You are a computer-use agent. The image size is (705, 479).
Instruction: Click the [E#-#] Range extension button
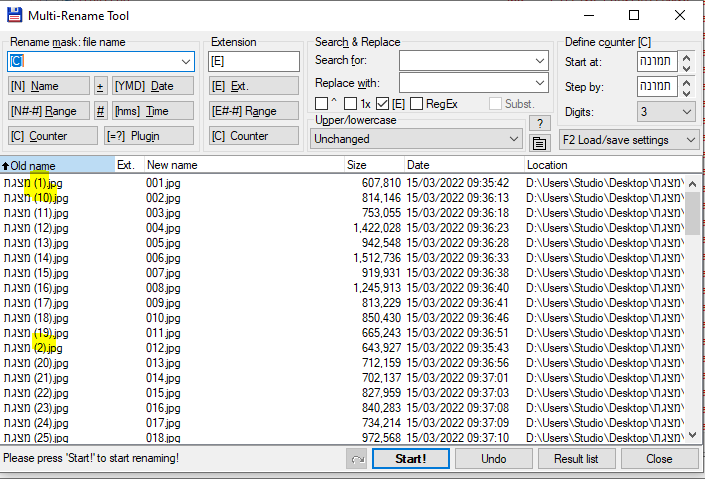254,111
